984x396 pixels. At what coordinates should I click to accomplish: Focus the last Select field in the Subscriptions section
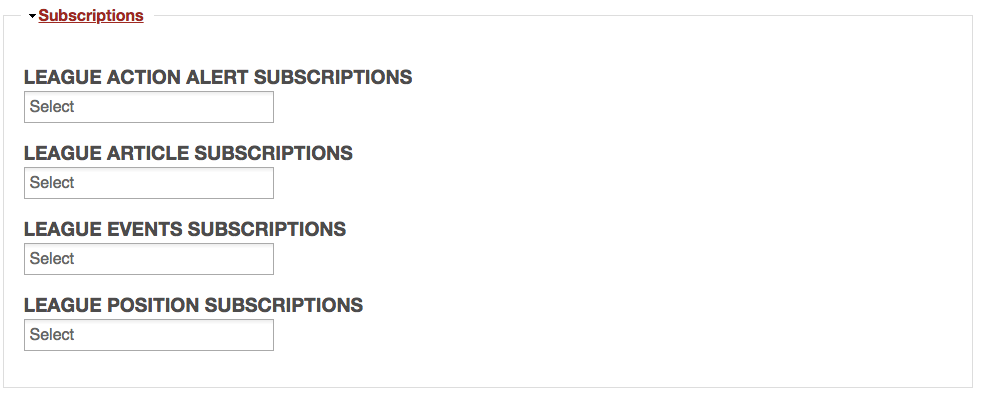pos(149,334)
